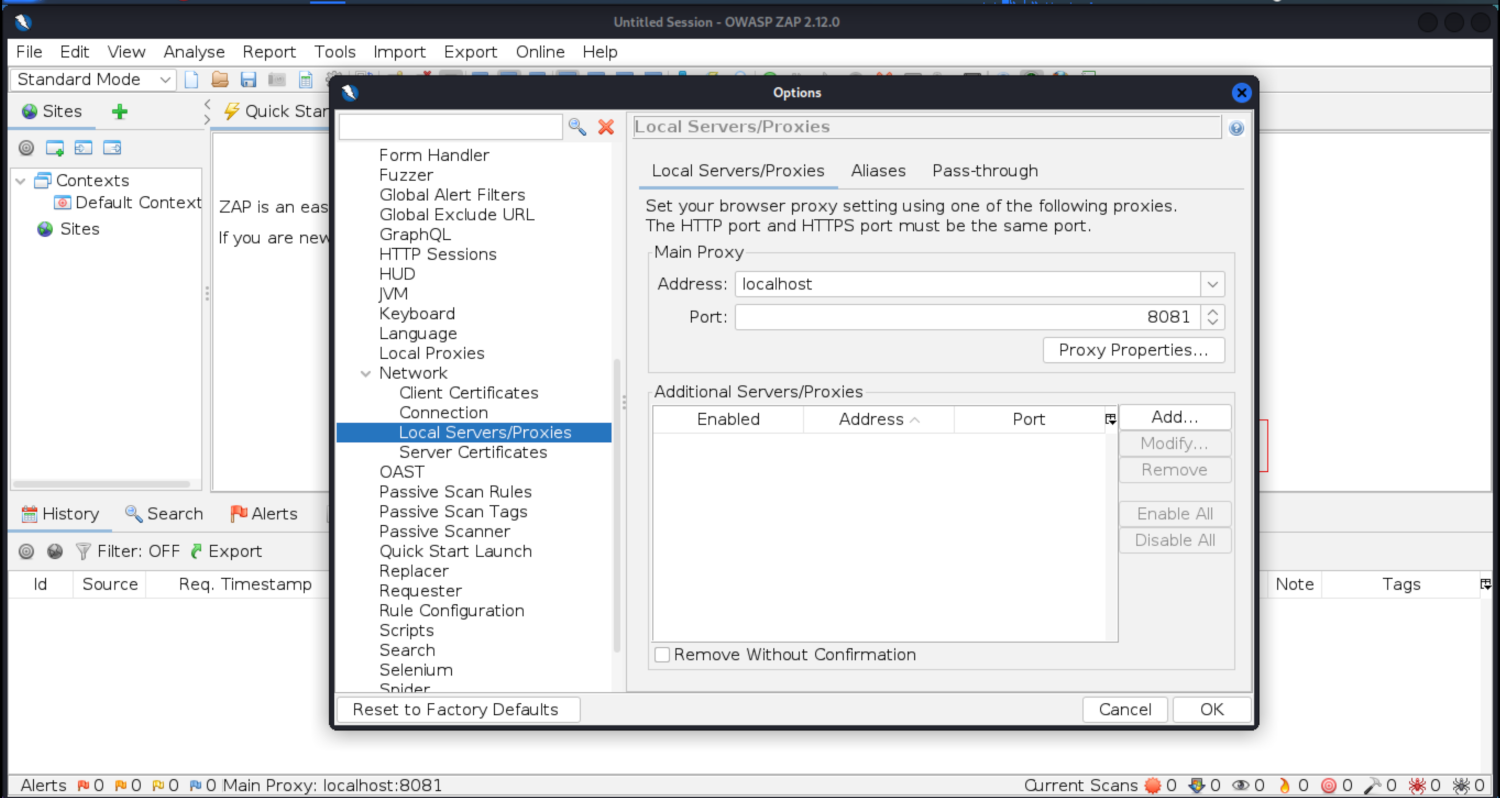The height and width of the screenshot is (798, 1500).
Task: Collapse the Contexts tree node
Action: [x=21, y=181]
